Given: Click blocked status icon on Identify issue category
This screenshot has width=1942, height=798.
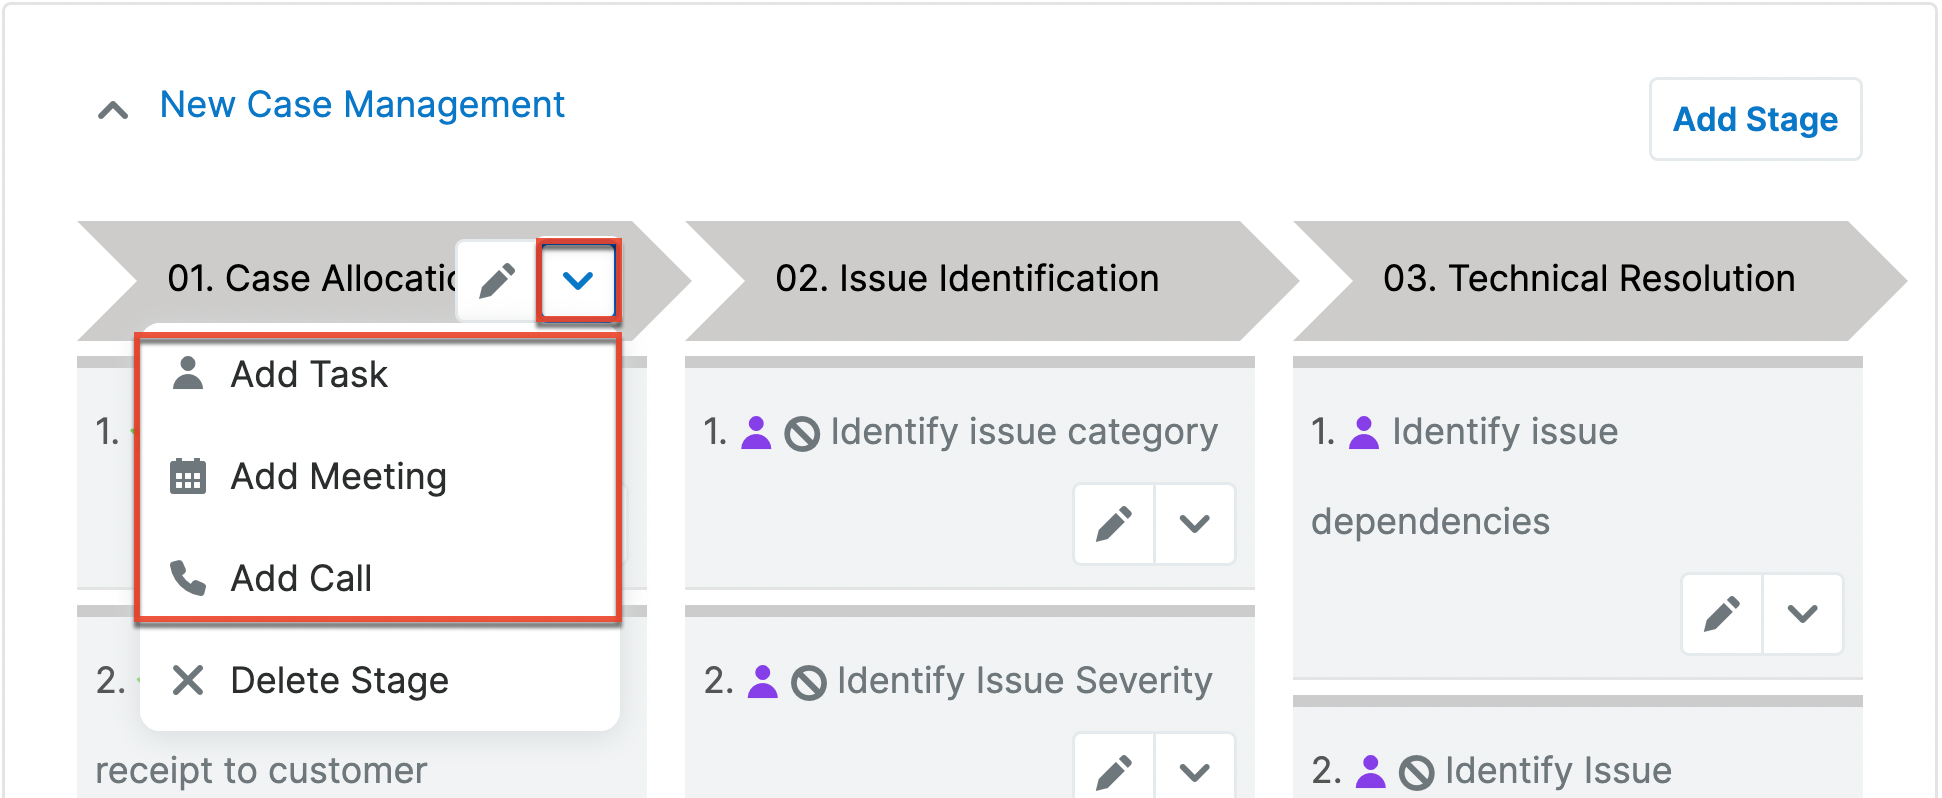Looking at the screenshot, I should pos(802,433).
